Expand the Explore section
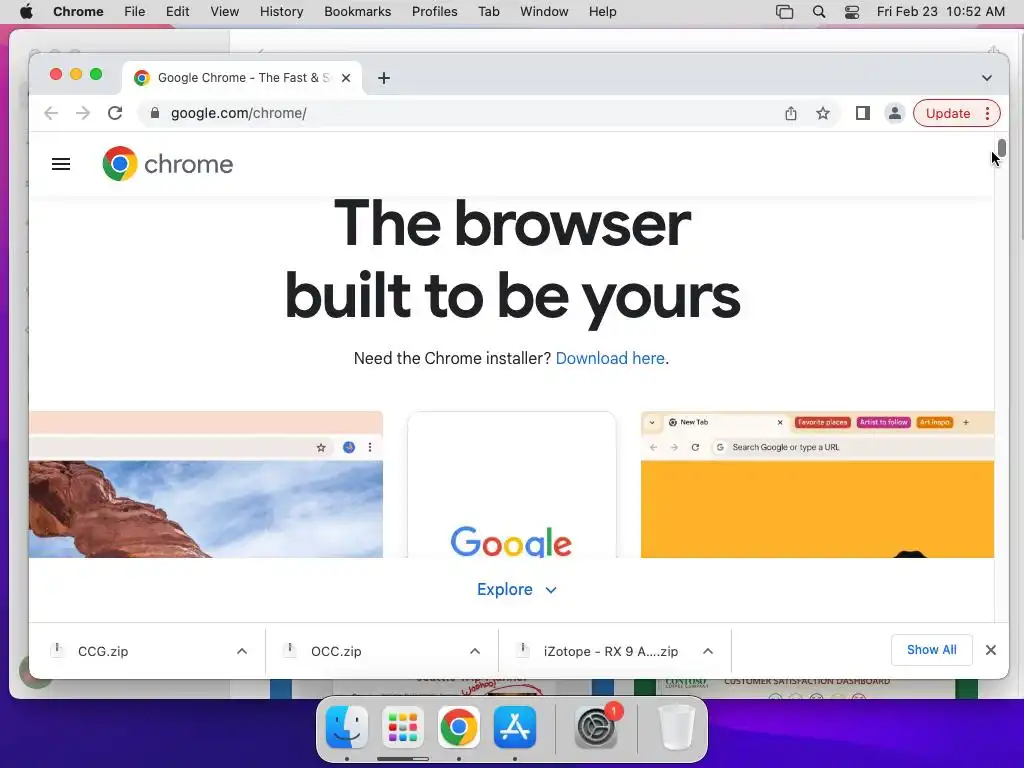 click(x=517, y=590)
